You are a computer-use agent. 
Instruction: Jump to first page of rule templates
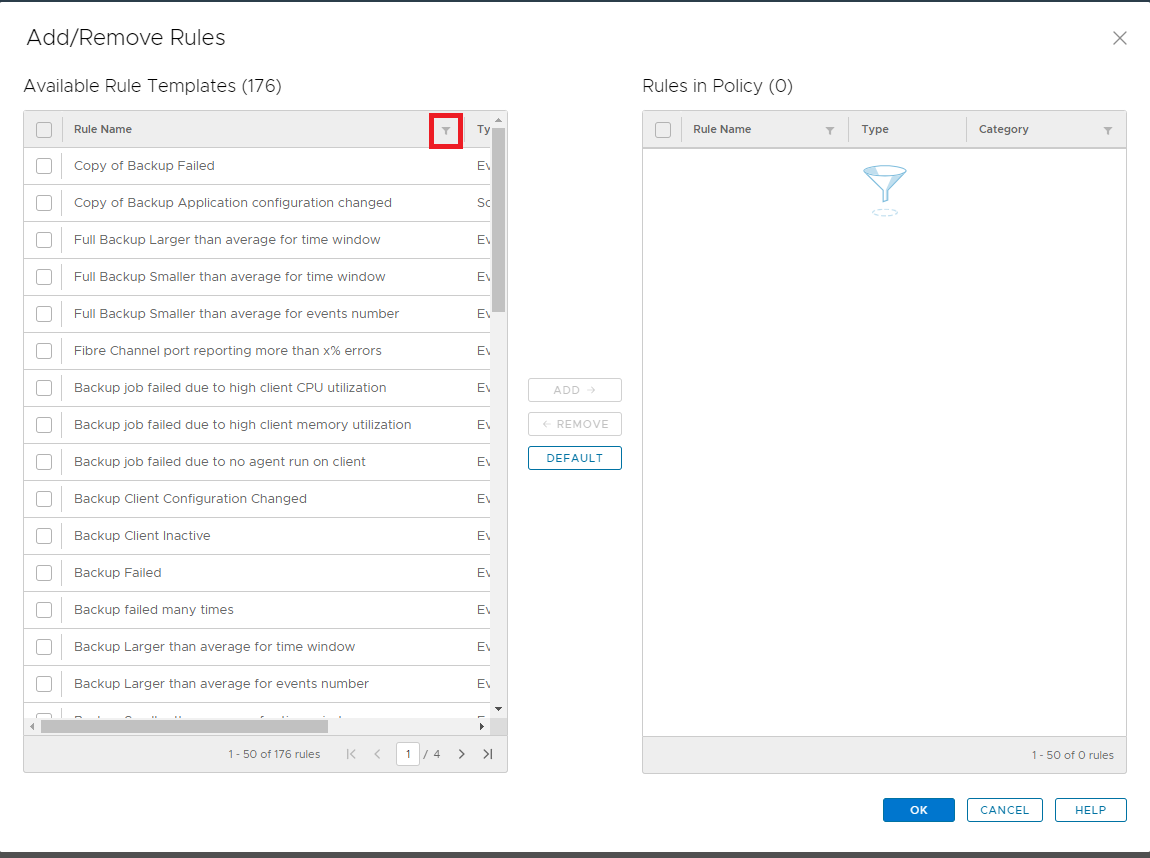point(351,753)
